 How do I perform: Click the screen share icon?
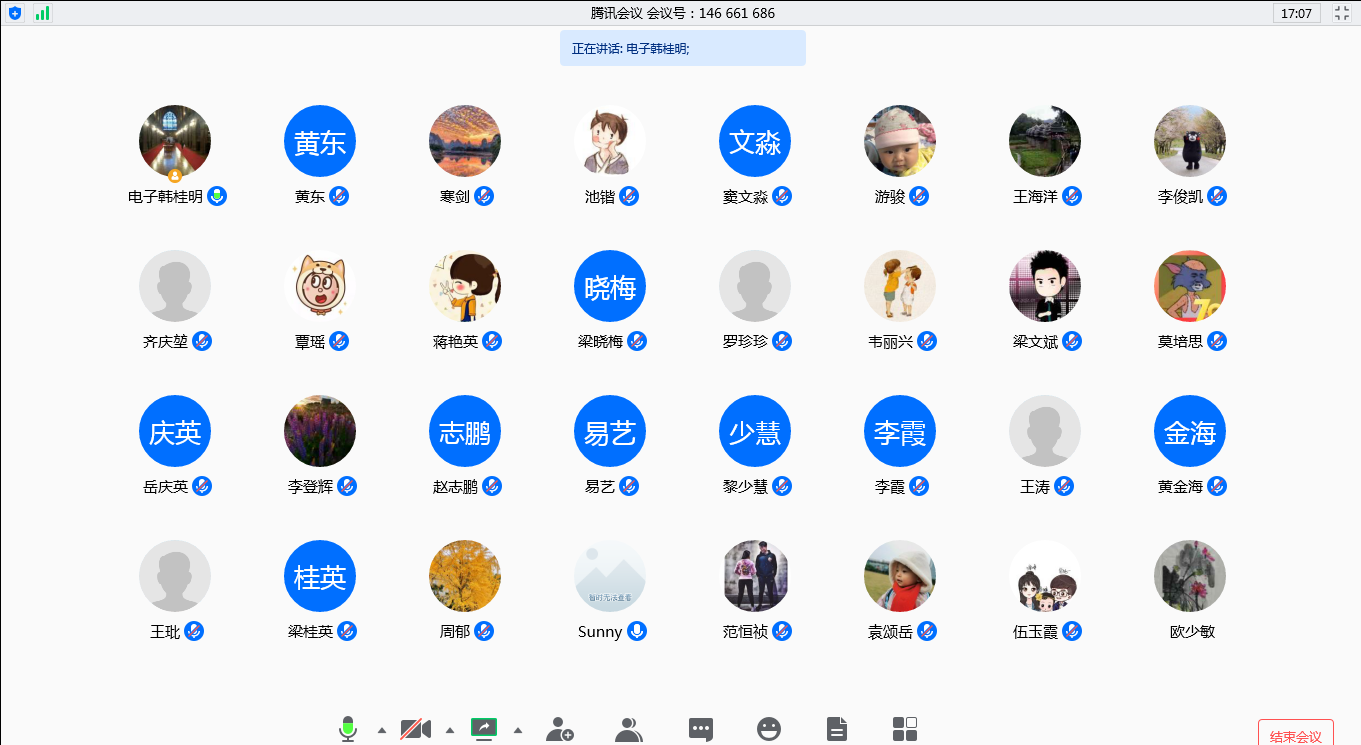[484, 729]
